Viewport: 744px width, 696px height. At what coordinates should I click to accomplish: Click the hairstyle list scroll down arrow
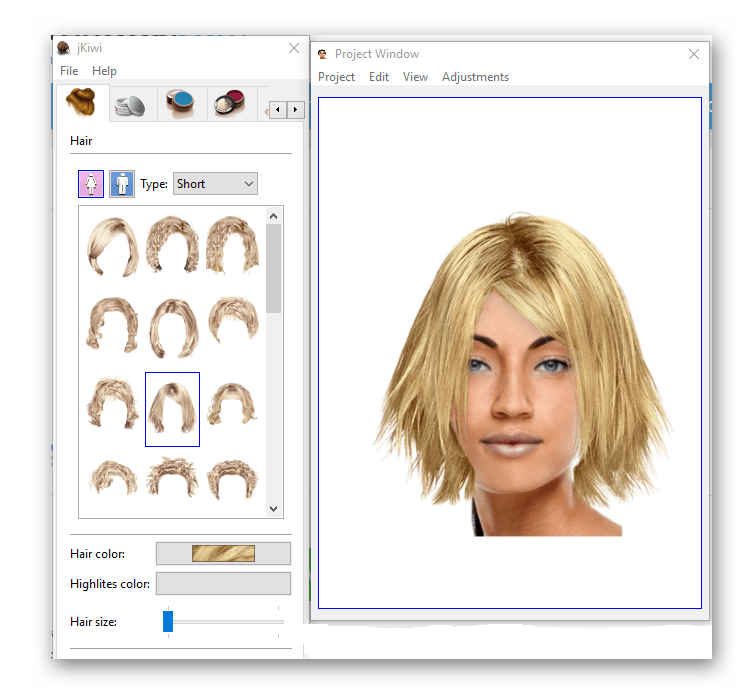point(273,509)
